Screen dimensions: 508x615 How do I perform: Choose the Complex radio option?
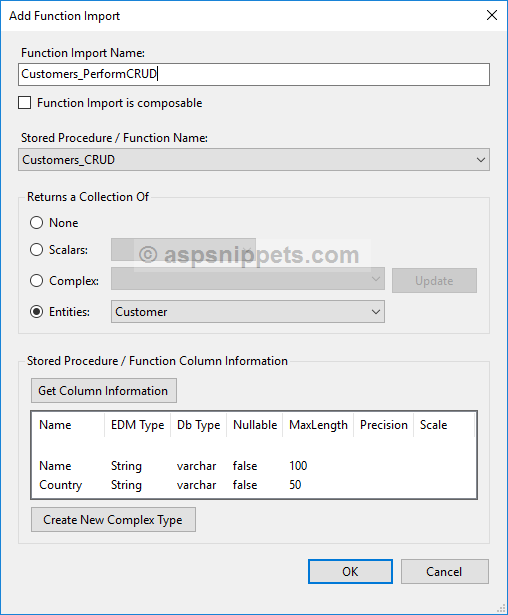click(x=36, y=281)
